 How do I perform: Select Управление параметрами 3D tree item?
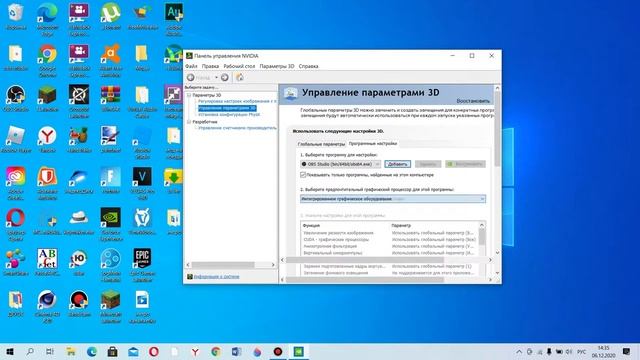(227, 108)
